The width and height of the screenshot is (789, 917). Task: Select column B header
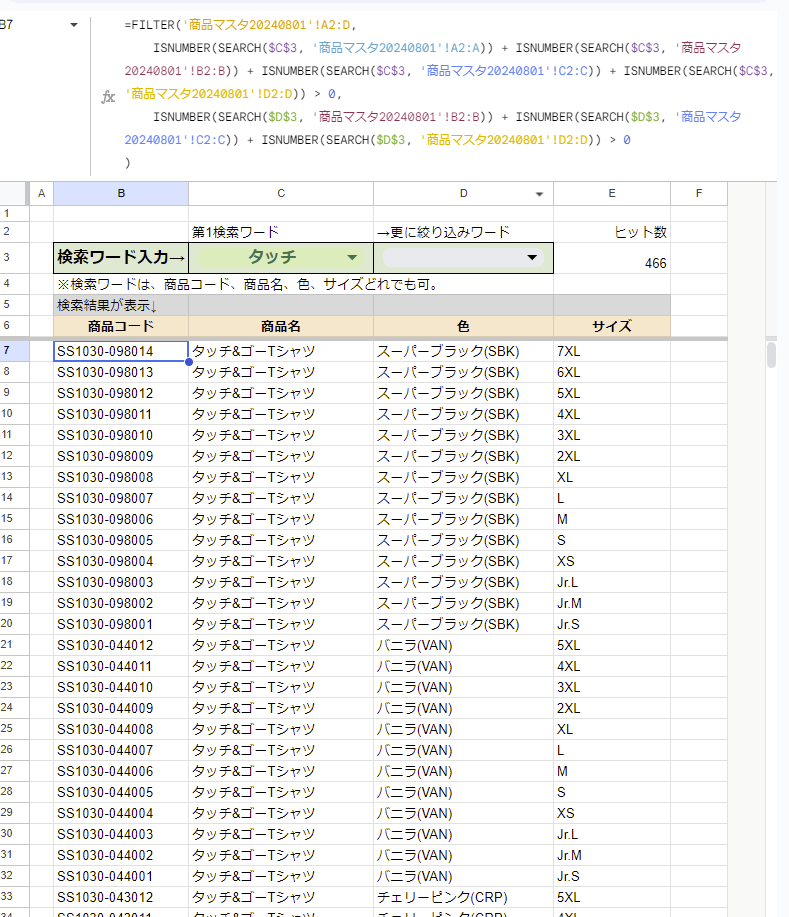[x=120, y=194]
